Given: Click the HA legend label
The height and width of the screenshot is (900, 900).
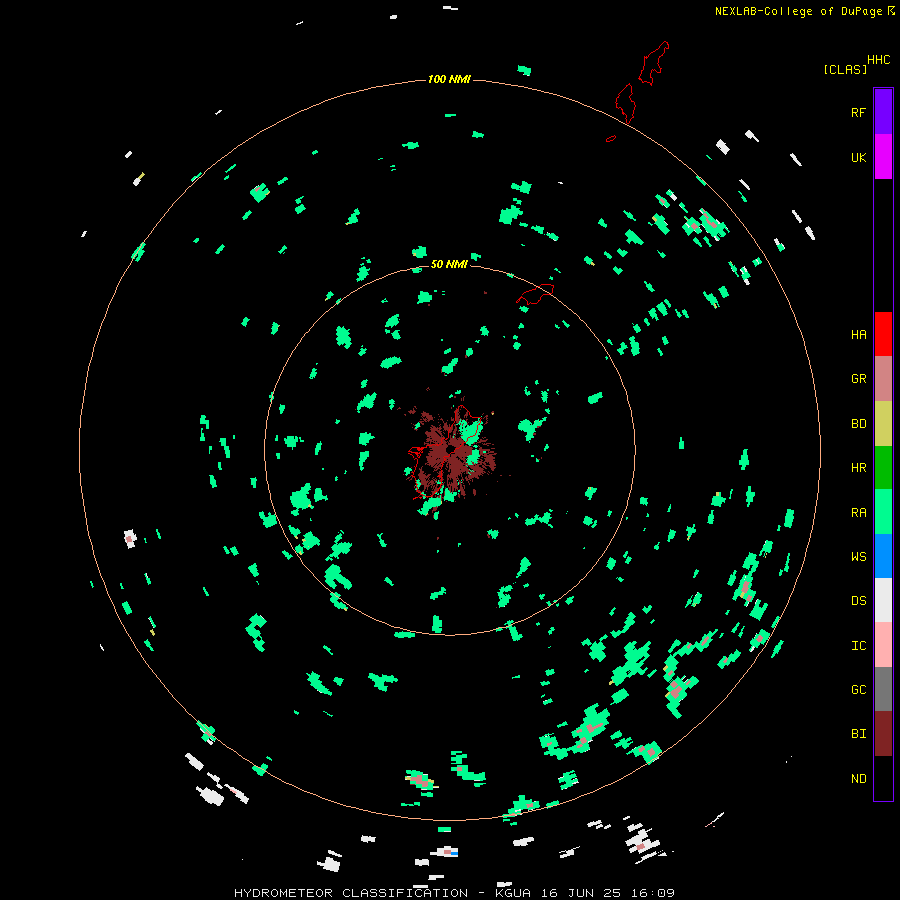Looking at the screenshot, I should pos(858,335).
